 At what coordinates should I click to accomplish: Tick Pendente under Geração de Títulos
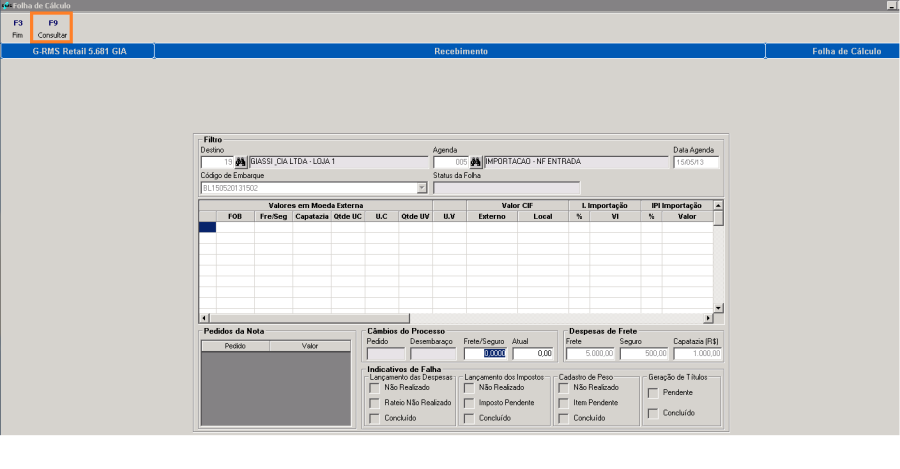coord(651,393)
